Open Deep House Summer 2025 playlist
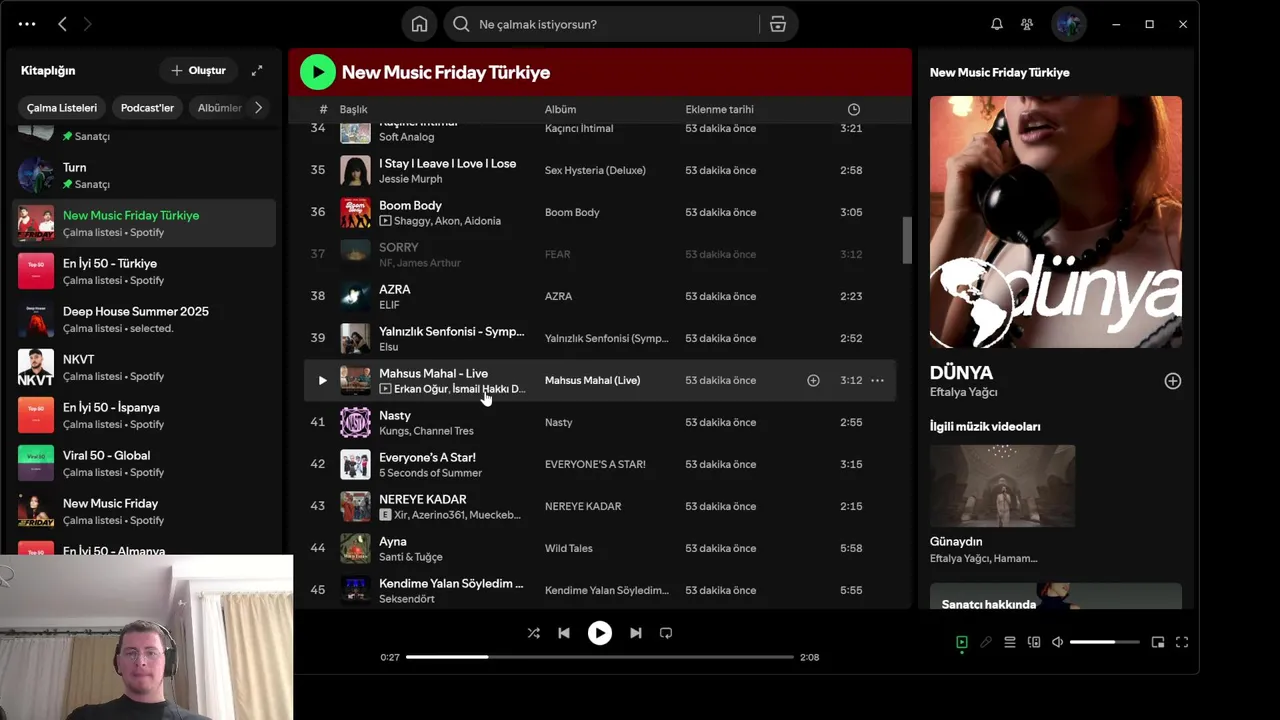The height and width of the screenshot is (720, 1280). click(x=144, y=319)
